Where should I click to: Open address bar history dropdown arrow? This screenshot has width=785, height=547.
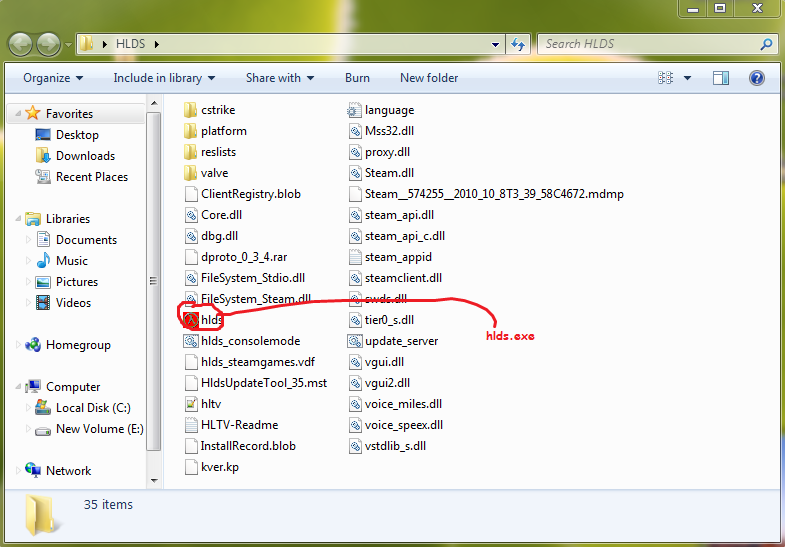pyautogui.click(x=495, y=45)
